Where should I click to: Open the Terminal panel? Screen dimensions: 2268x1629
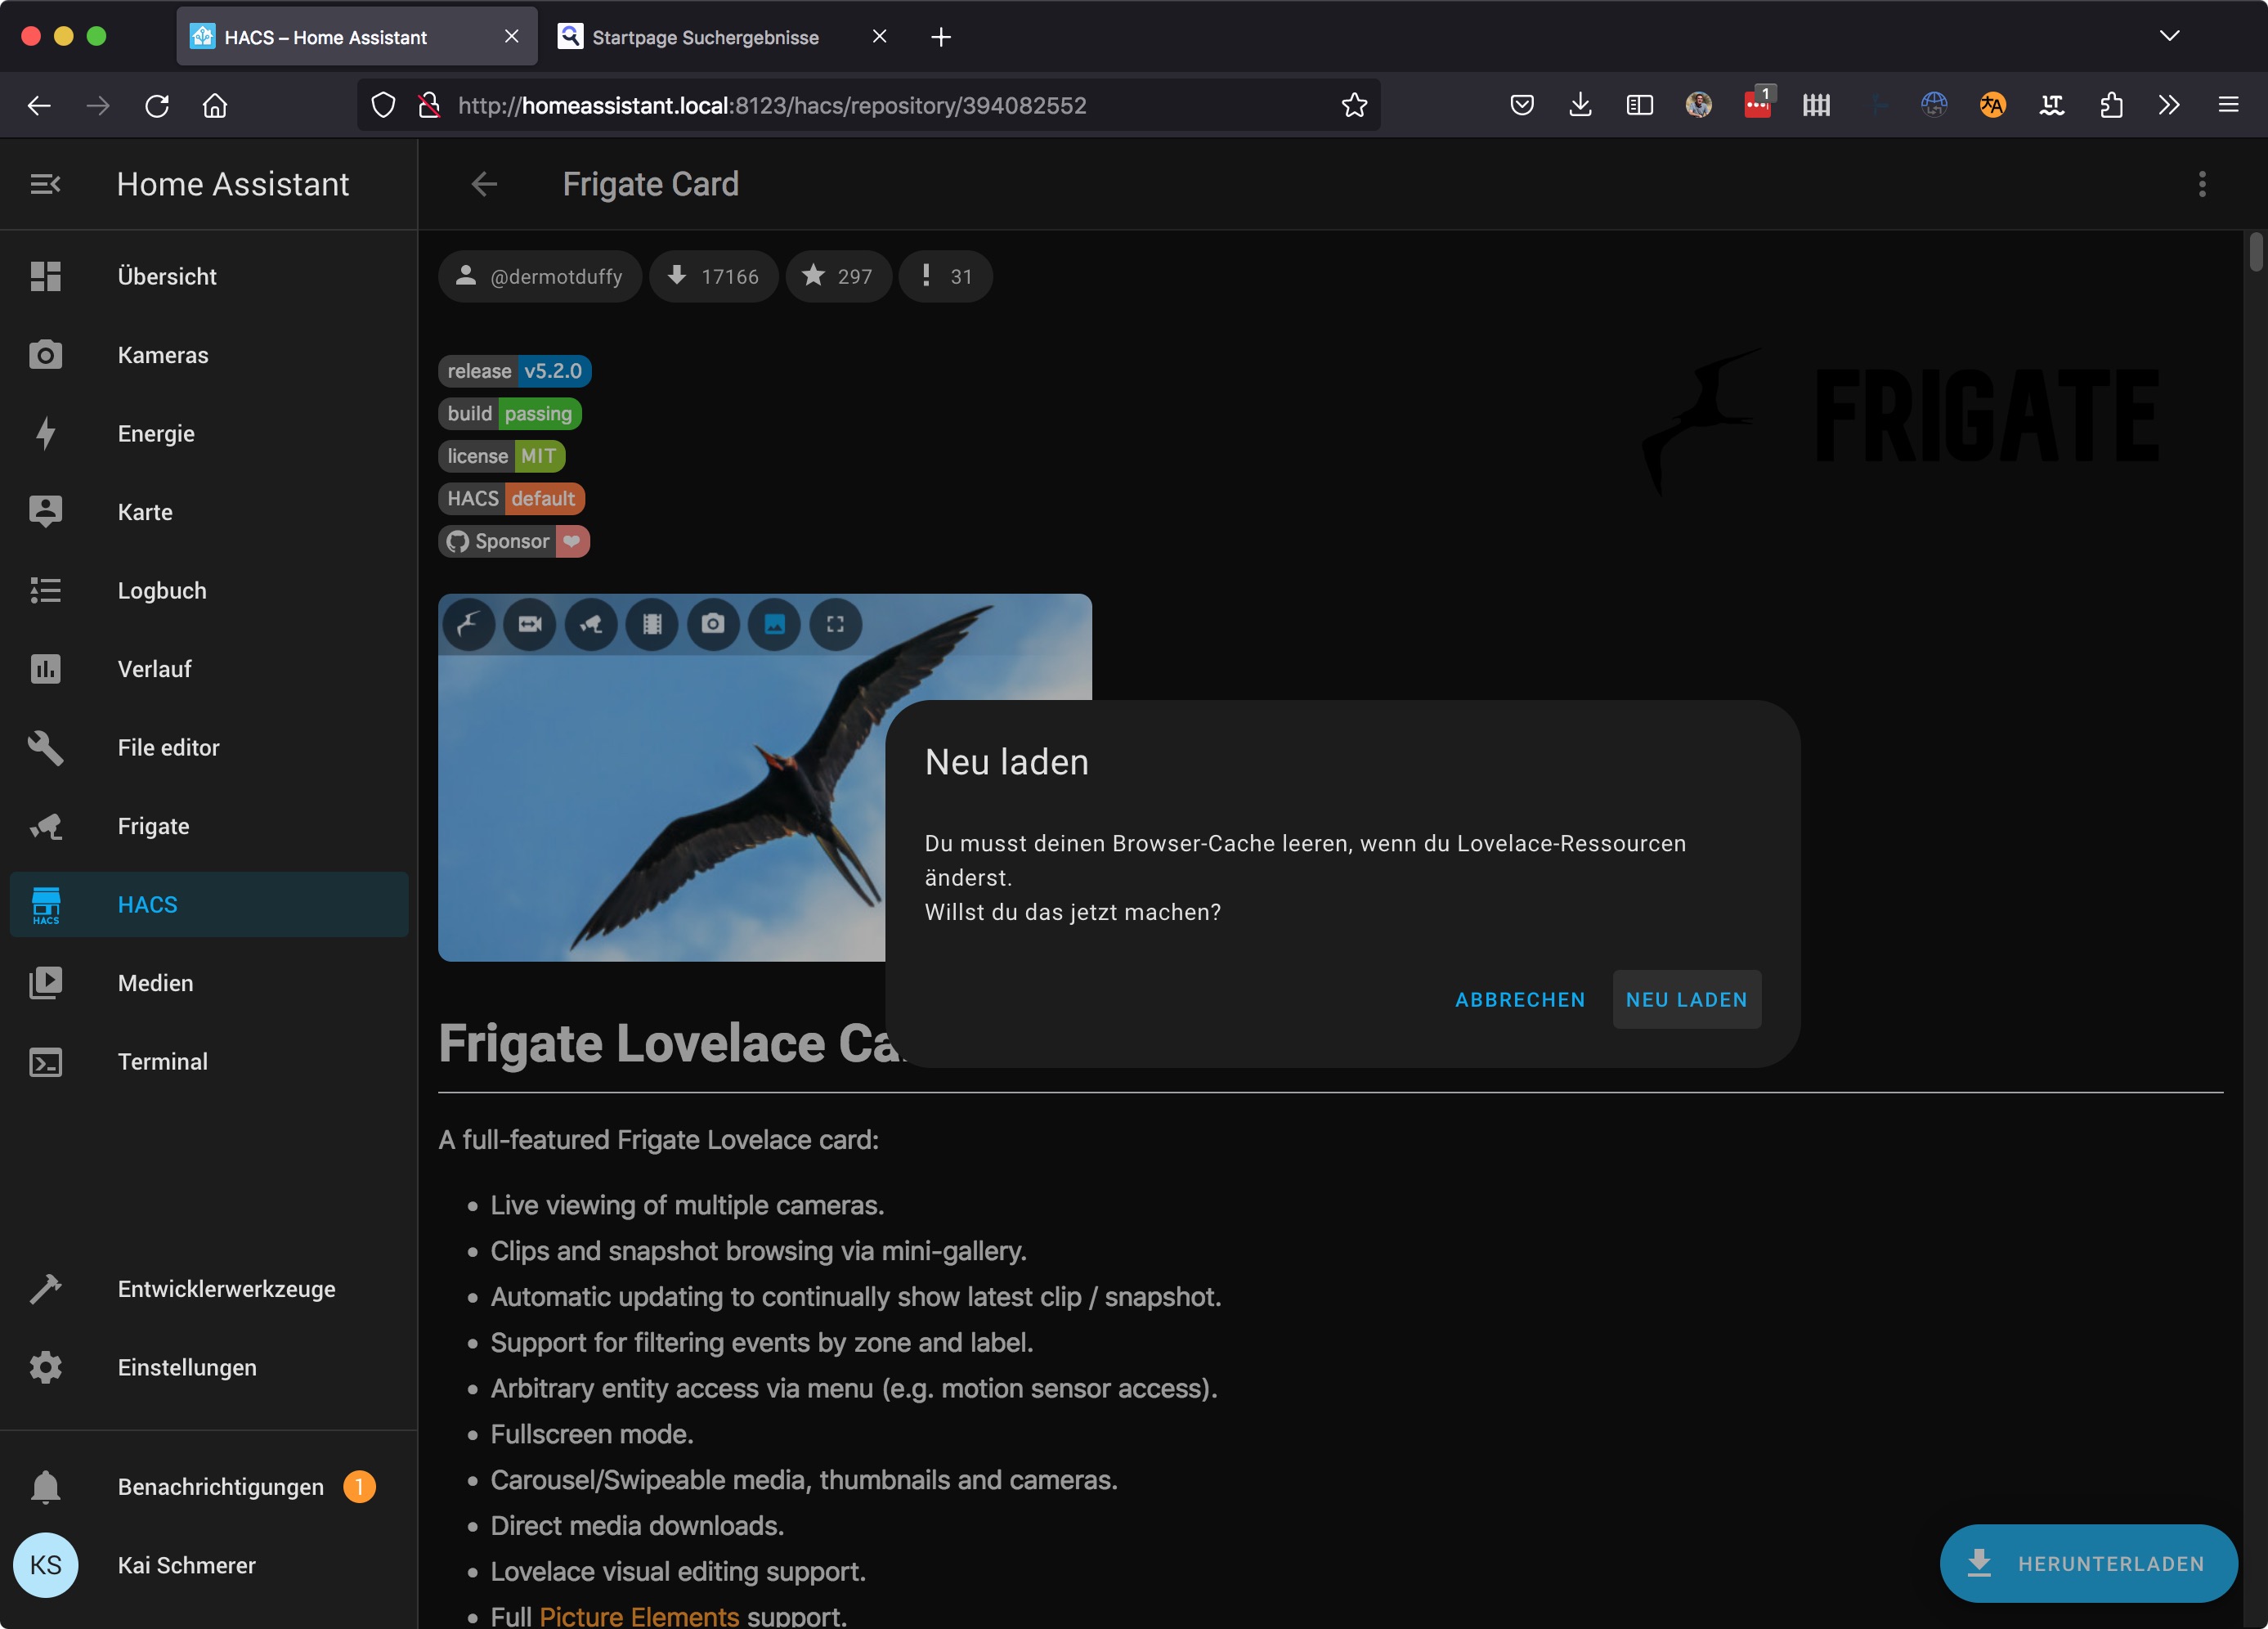click(162, 1061)
